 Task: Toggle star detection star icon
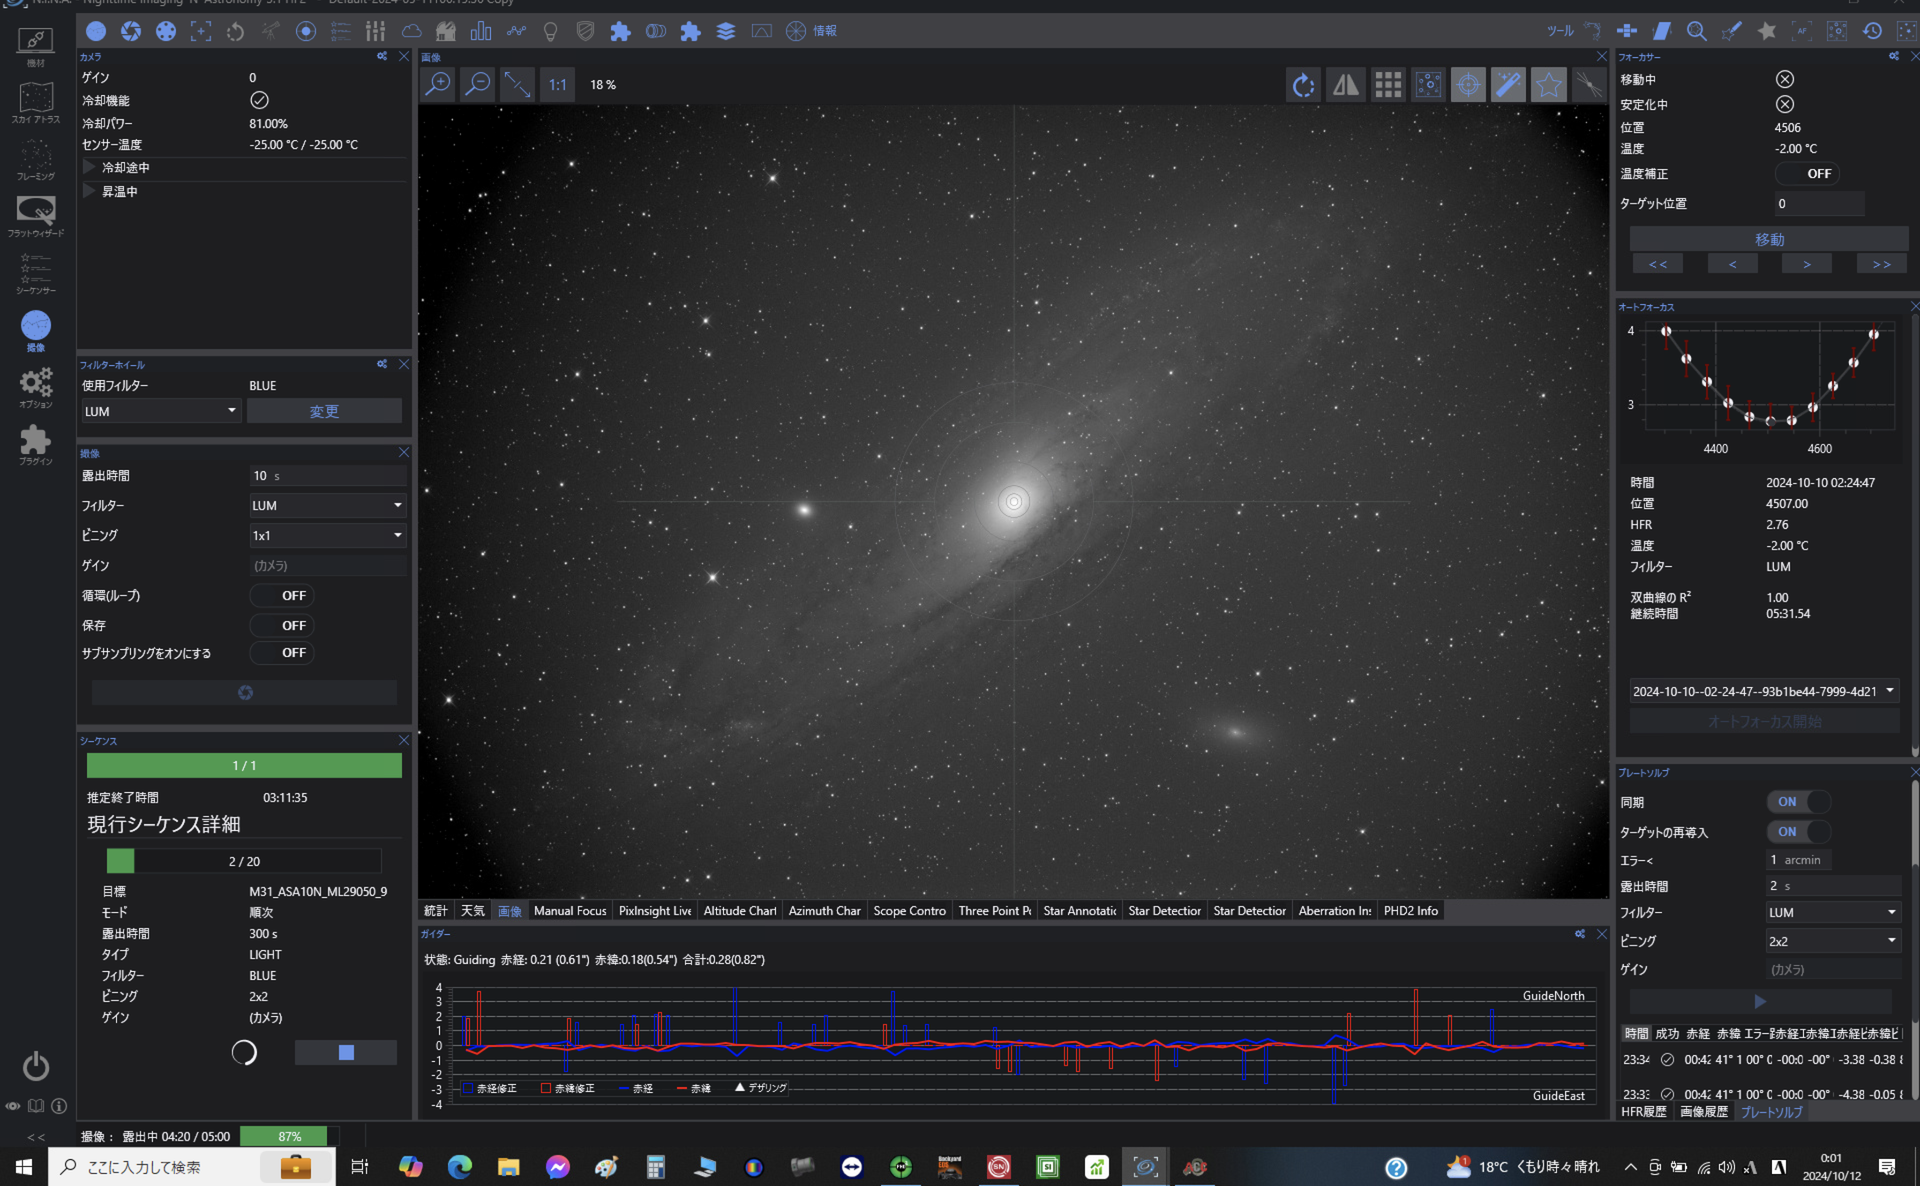(x=1548, y=85)
